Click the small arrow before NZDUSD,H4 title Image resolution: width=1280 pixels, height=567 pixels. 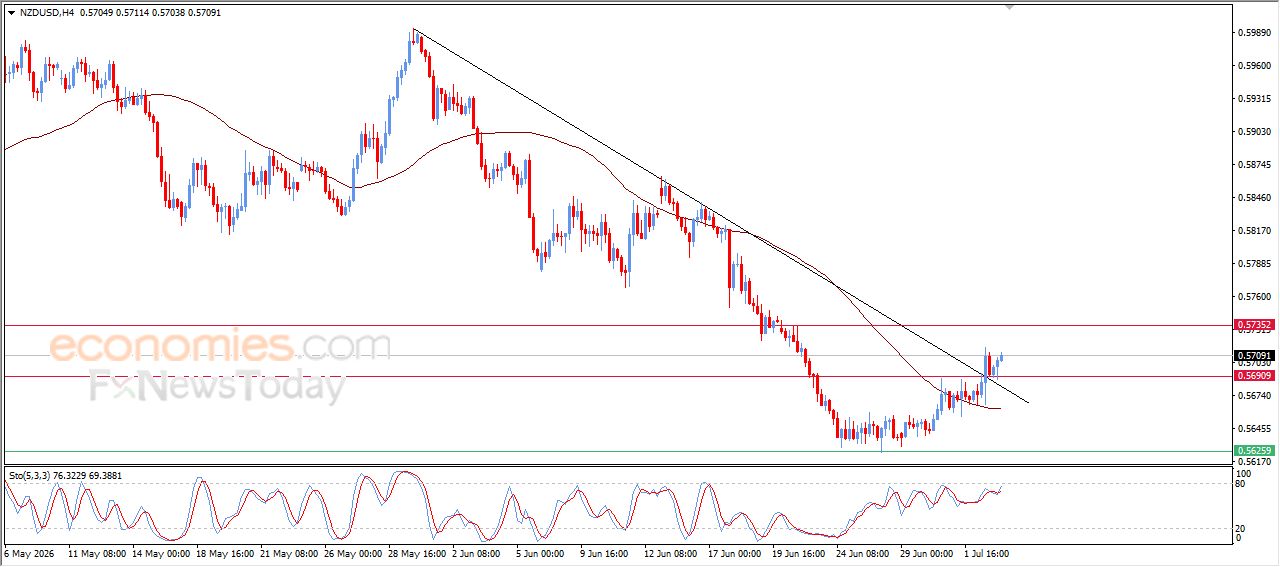[11, 13]
